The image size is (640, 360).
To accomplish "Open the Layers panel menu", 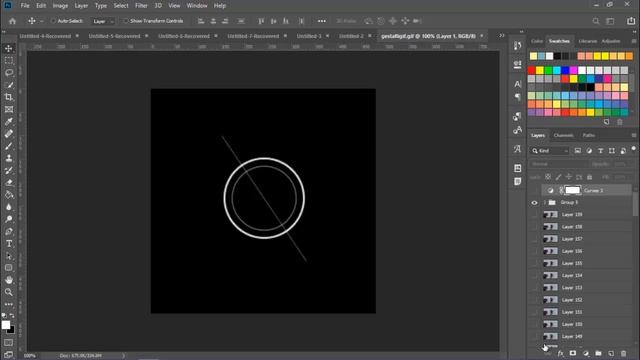I will 633,135.
